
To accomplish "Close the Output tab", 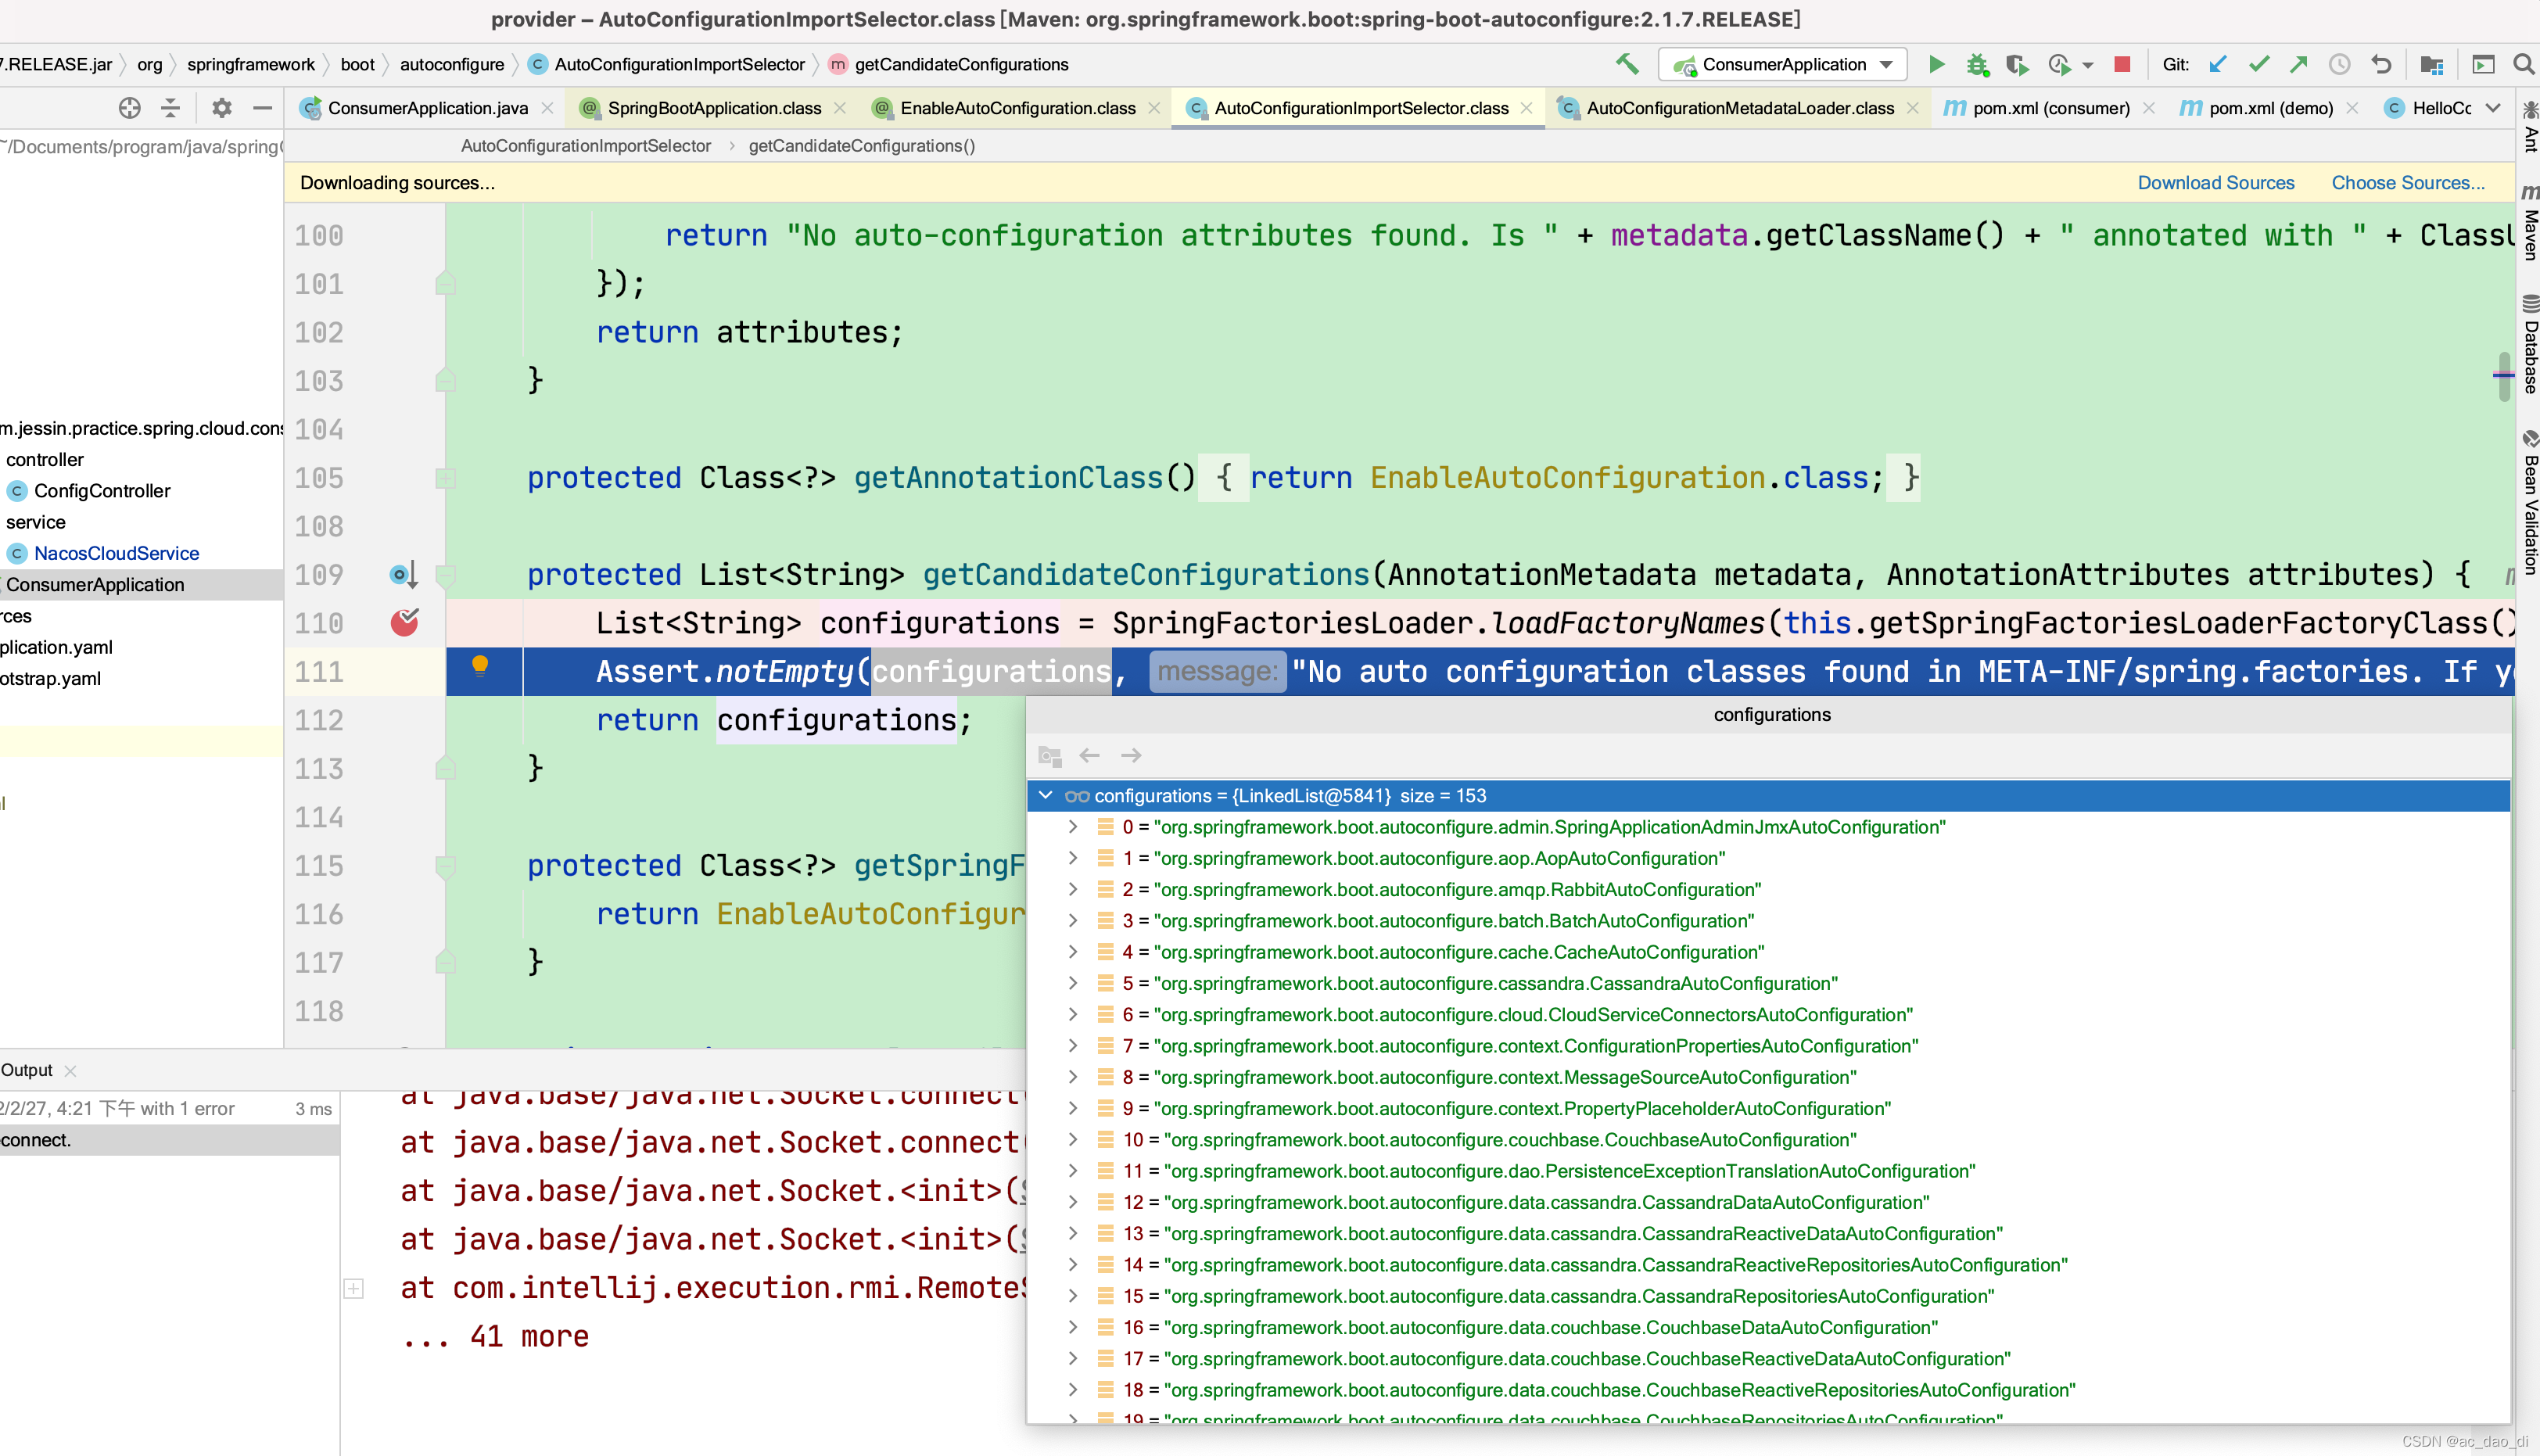I will 70,1071.
